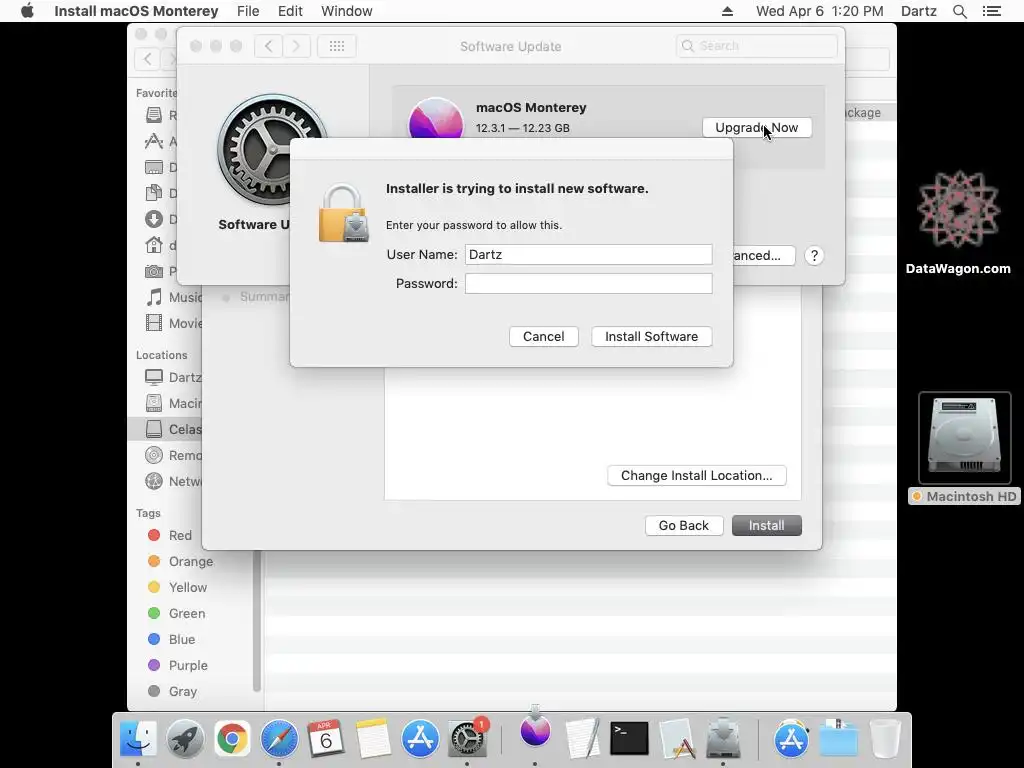
Task: Open the DataWagon.com desktop icon
Action: tap(958, 222)
